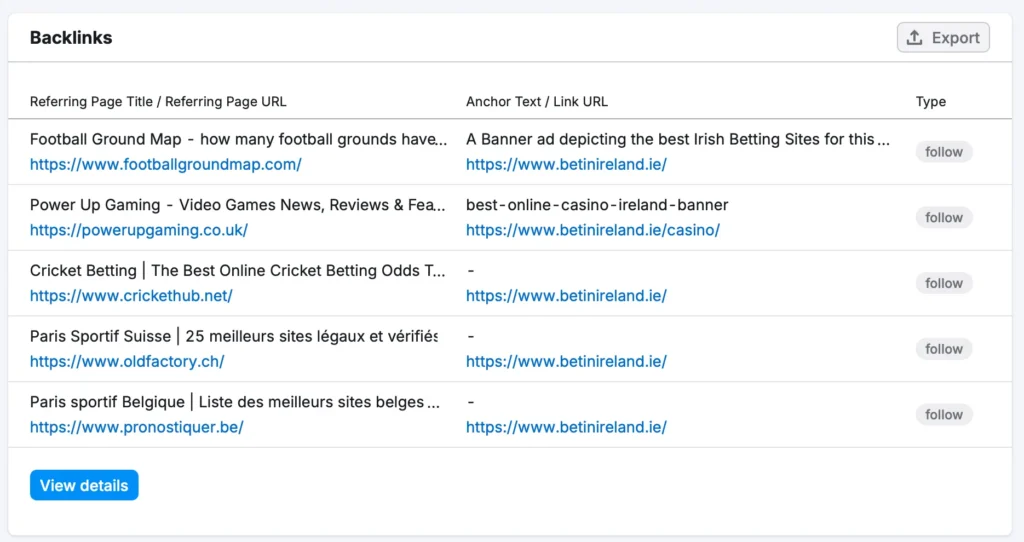Select title 'Football Ground Map - how many football grounds'

coord(238,139)
